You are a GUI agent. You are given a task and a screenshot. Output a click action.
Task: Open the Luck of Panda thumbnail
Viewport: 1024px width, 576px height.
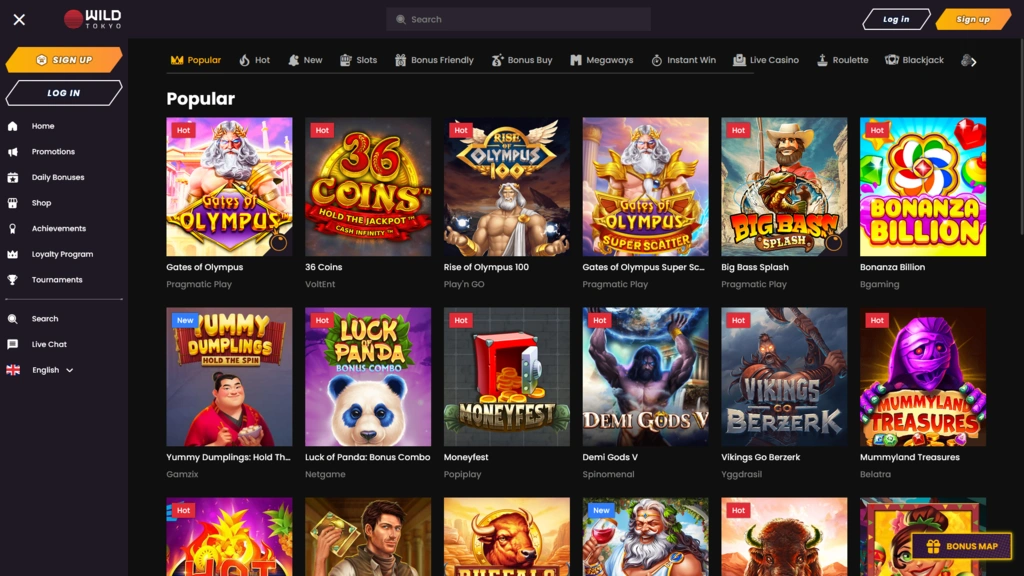click(x=368, y=377)
